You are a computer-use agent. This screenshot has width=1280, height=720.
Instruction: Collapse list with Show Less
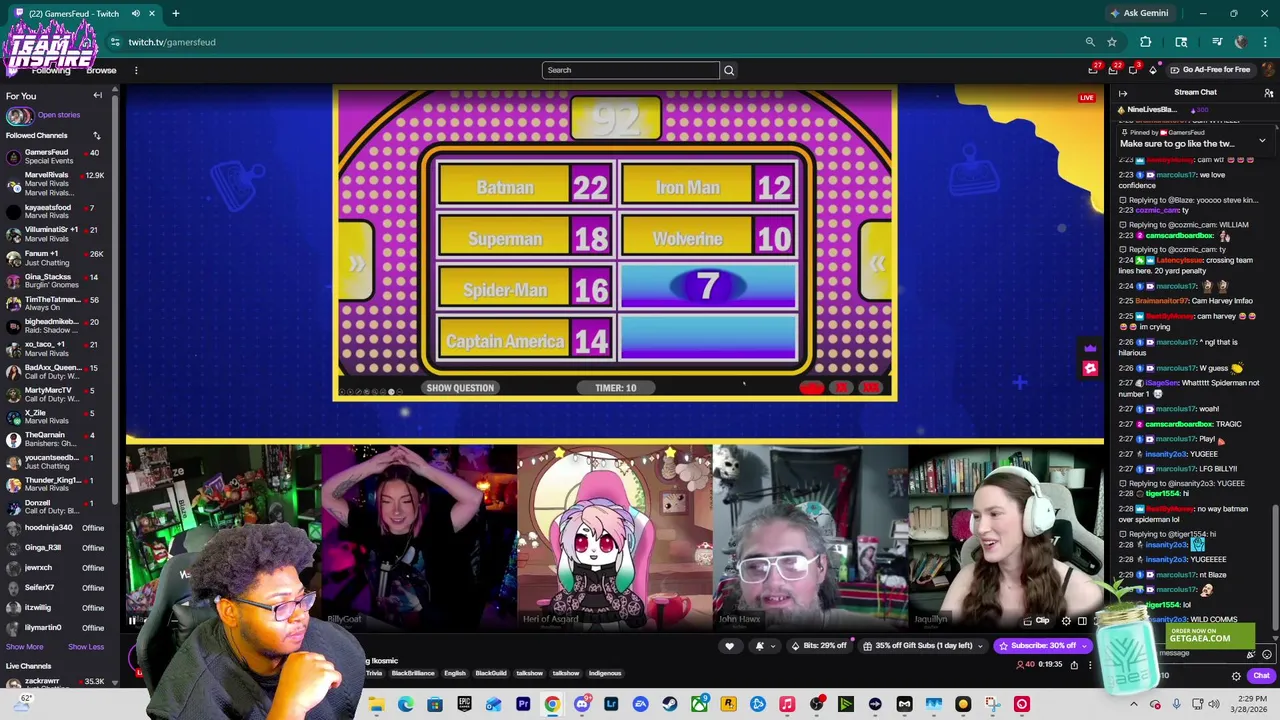[x=86, y=647]
